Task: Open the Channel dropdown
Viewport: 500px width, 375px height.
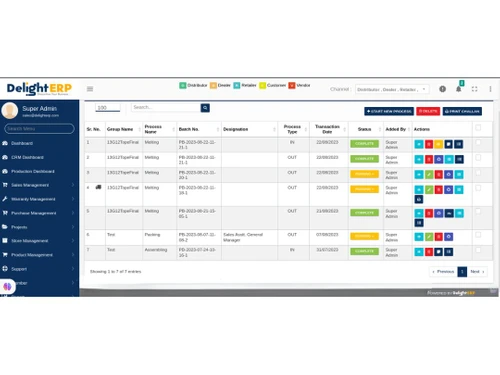Action: pos(392,89)
